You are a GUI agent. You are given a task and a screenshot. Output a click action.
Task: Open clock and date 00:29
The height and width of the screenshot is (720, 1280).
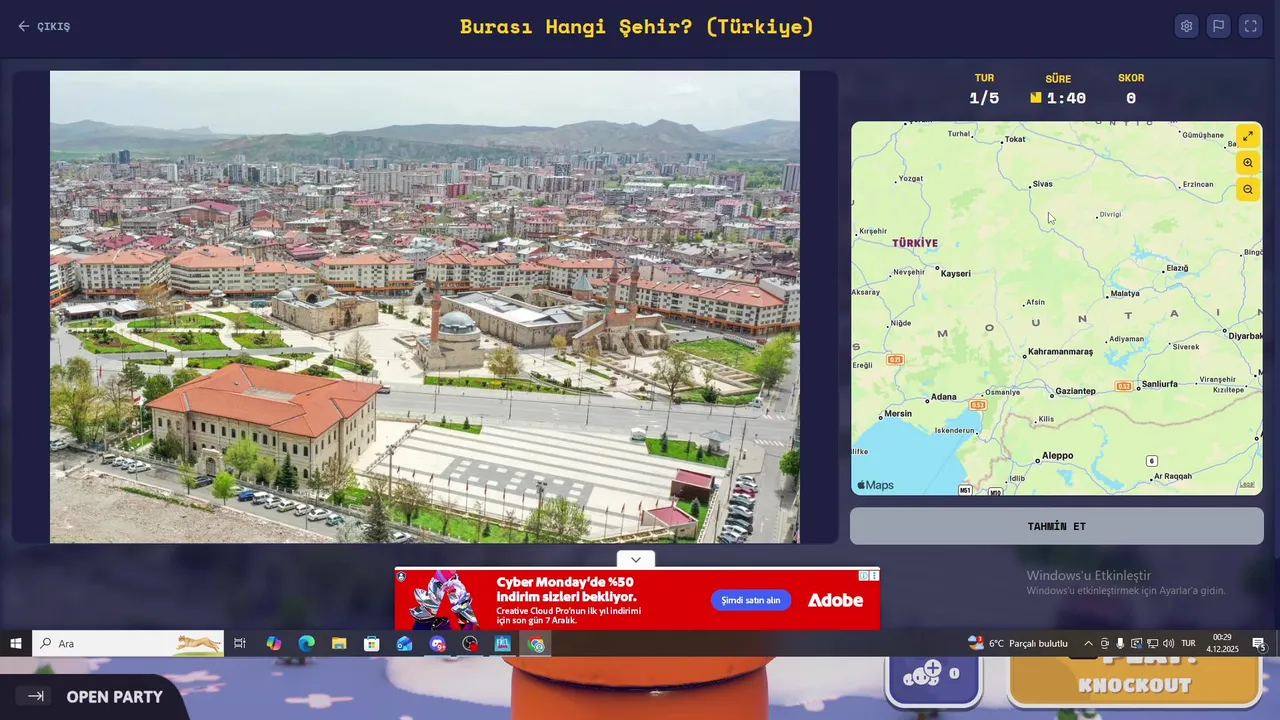(x=1222, y=643)
